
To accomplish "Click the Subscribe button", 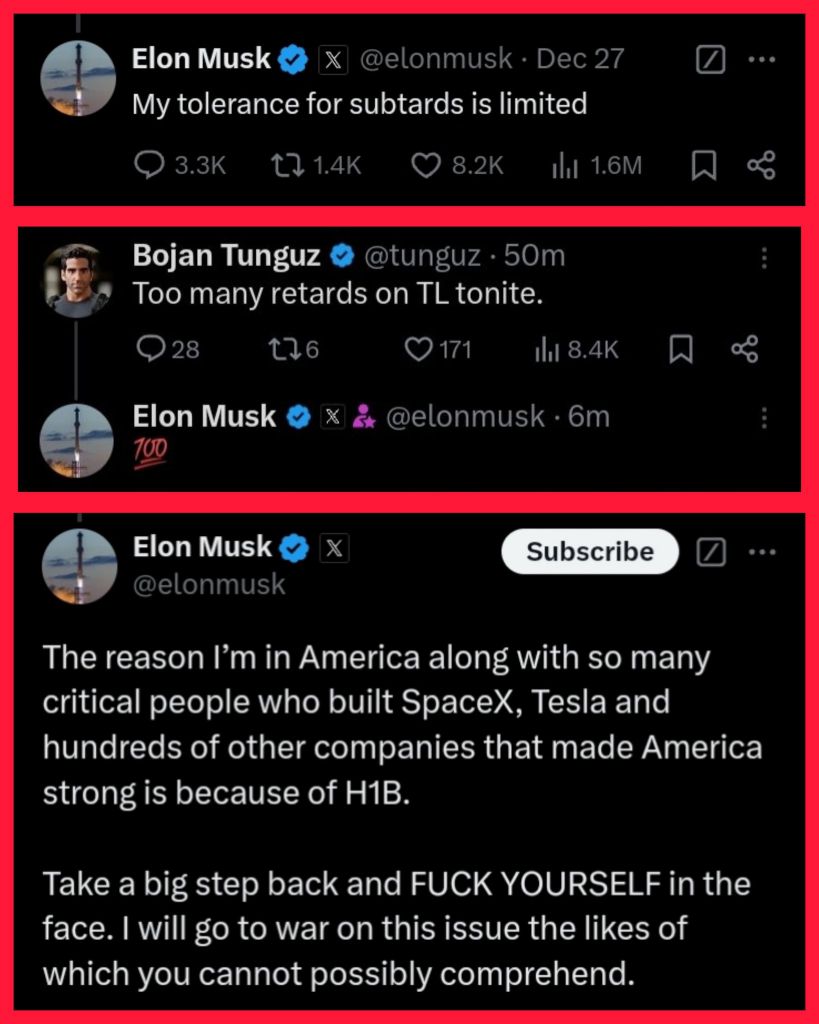I will (x=590, y=552).
